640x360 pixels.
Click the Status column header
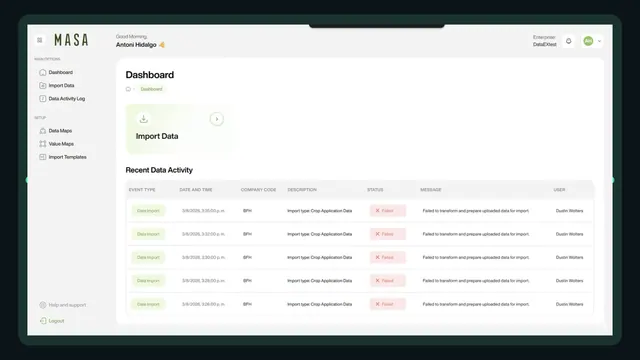coord(375,190)
